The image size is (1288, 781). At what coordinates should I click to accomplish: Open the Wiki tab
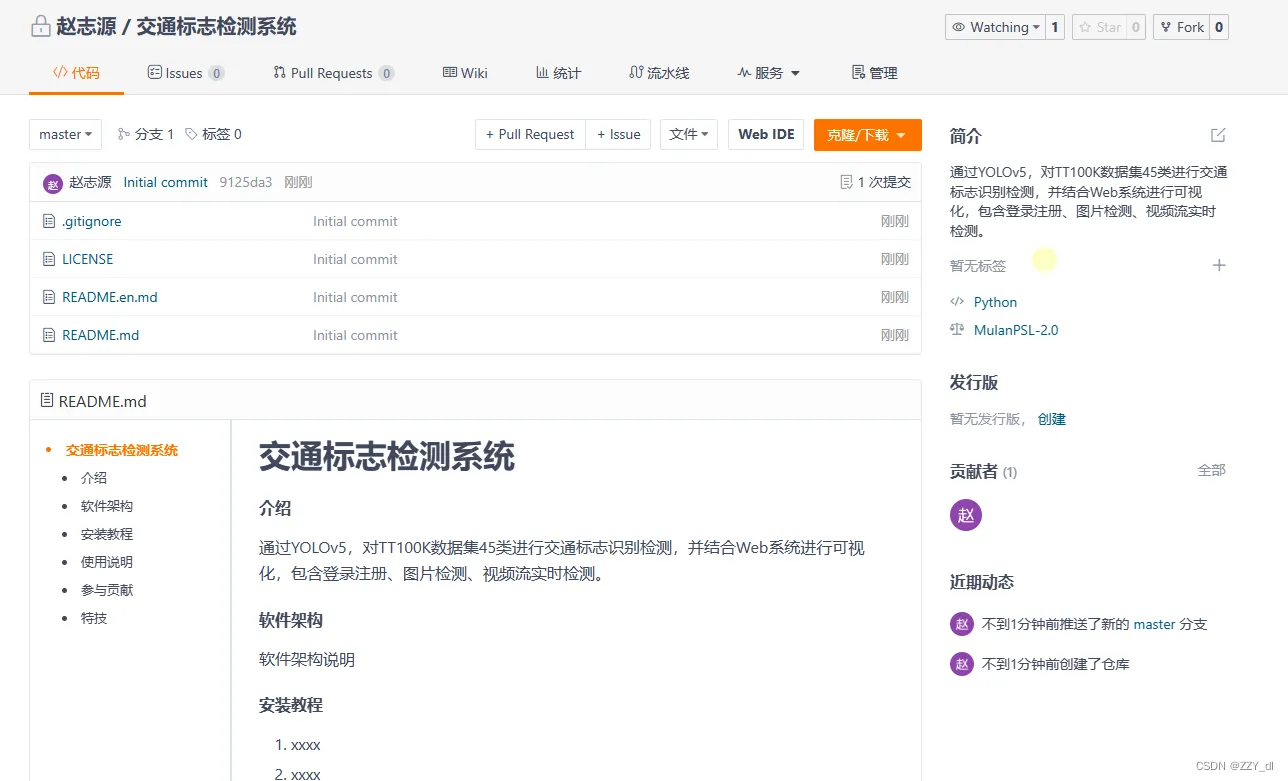pos(465,73)
